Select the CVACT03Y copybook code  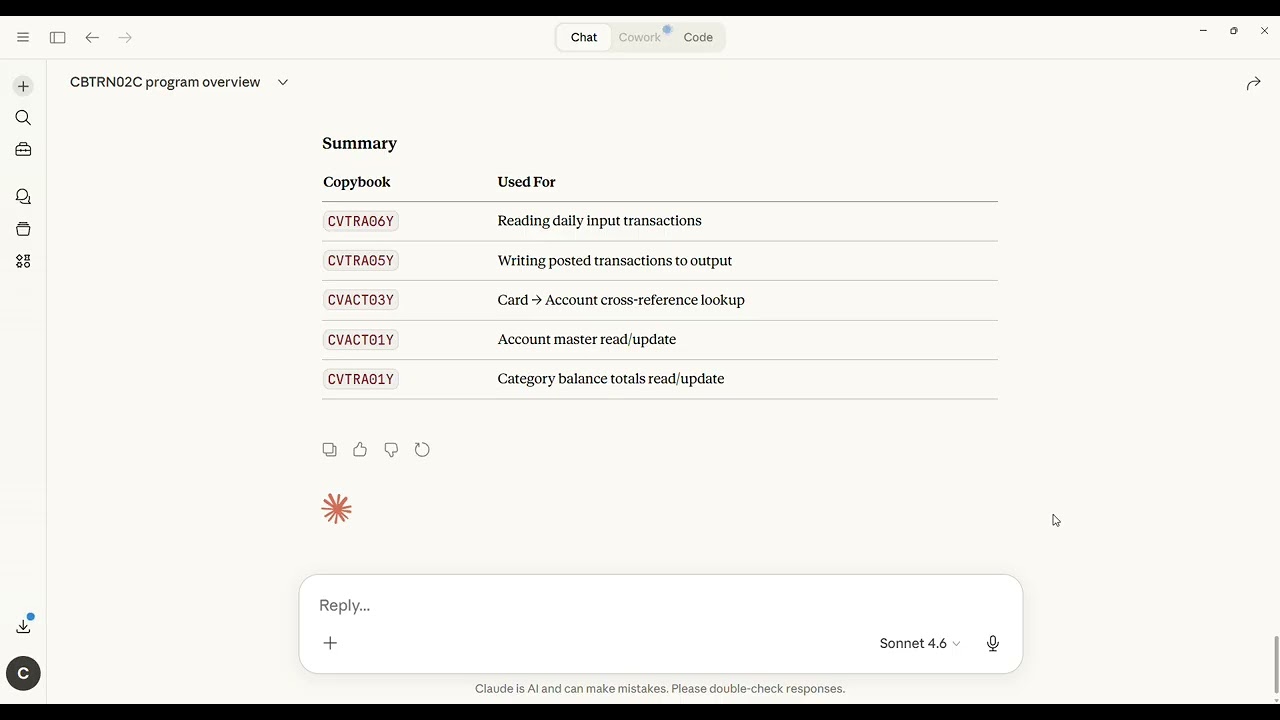(361, 300)
